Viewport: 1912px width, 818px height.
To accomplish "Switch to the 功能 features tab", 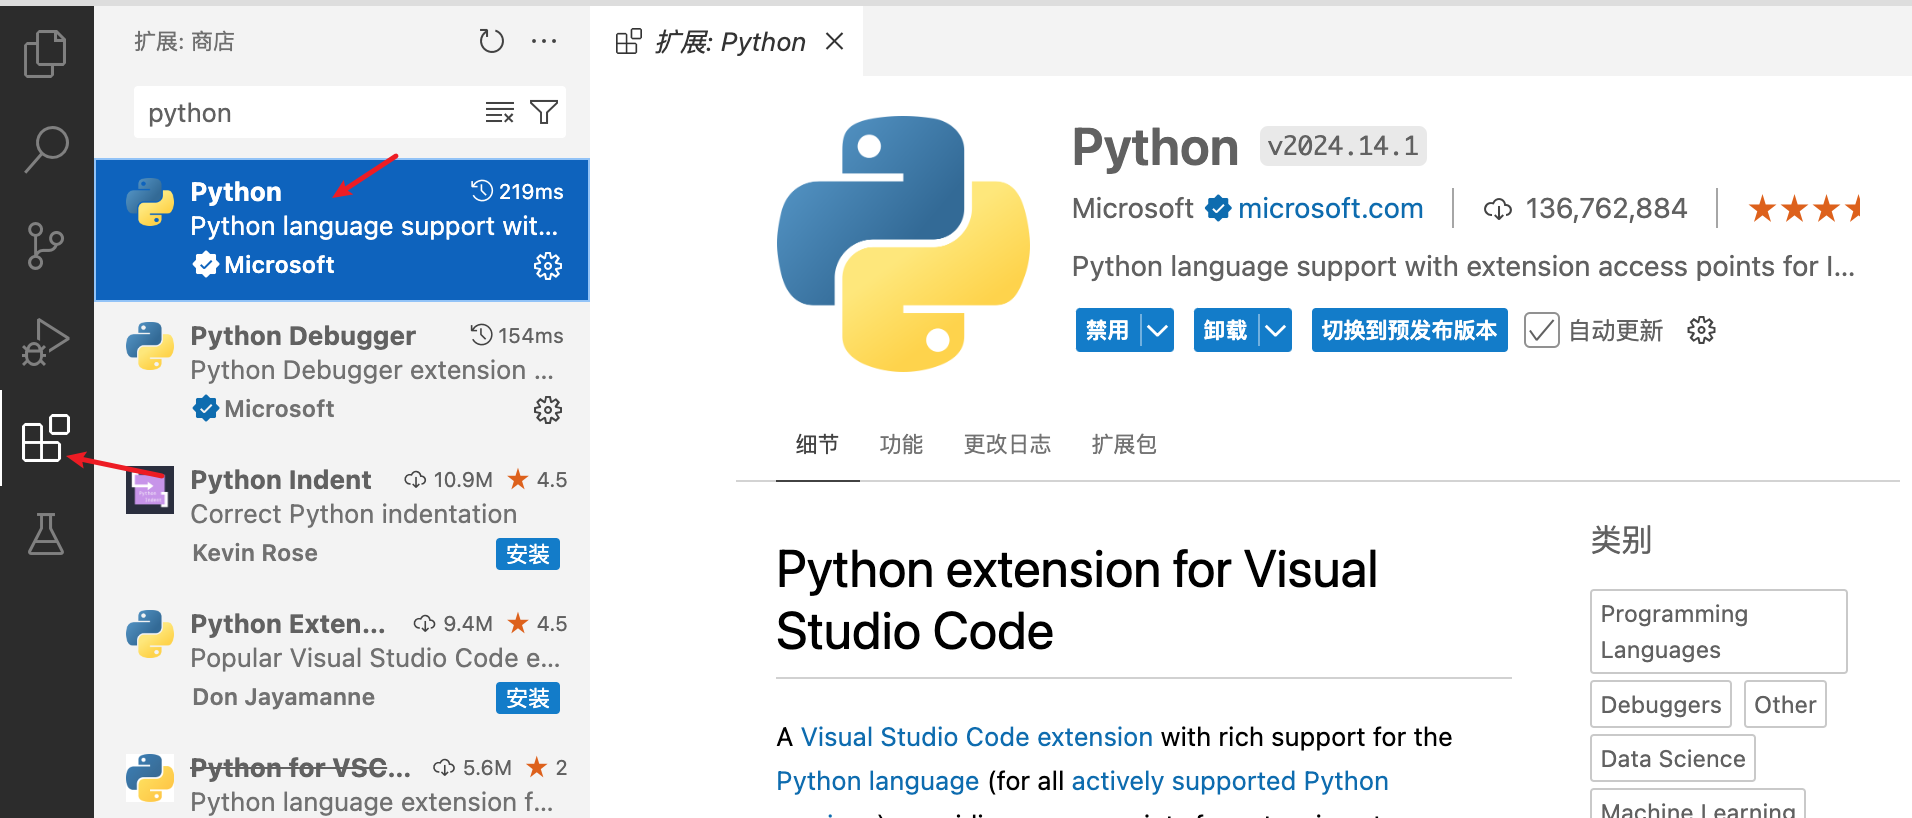I will [x=901, y=445].
